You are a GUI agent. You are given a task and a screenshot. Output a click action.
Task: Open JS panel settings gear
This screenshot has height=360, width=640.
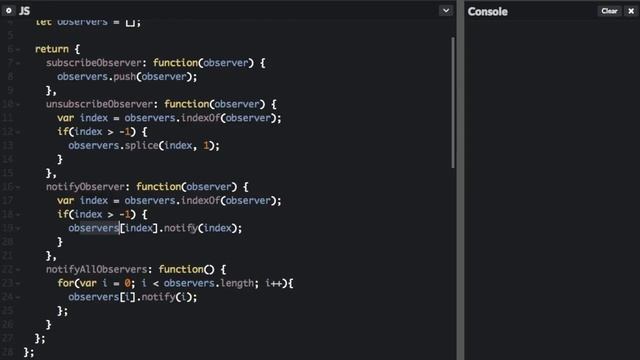(x=9, y=11)
